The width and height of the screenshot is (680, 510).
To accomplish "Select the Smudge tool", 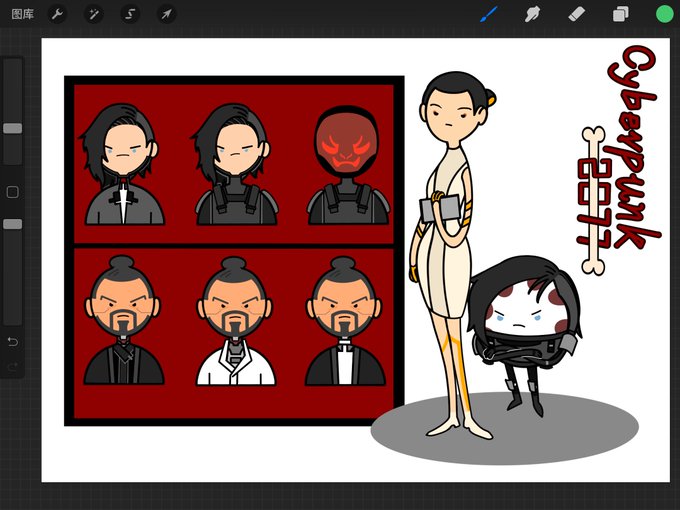I will point(533,15).
